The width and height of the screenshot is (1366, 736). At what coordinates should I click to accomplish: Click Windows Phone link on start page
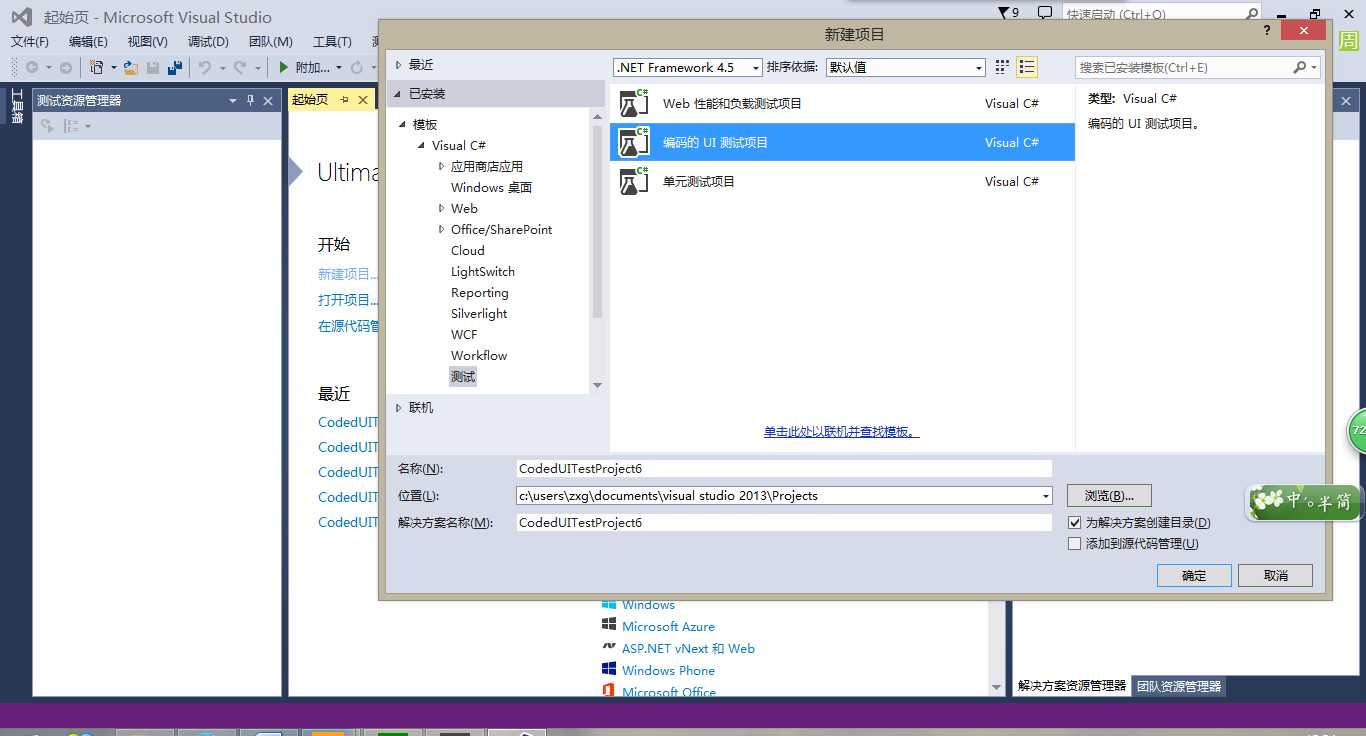coord(668,671)
